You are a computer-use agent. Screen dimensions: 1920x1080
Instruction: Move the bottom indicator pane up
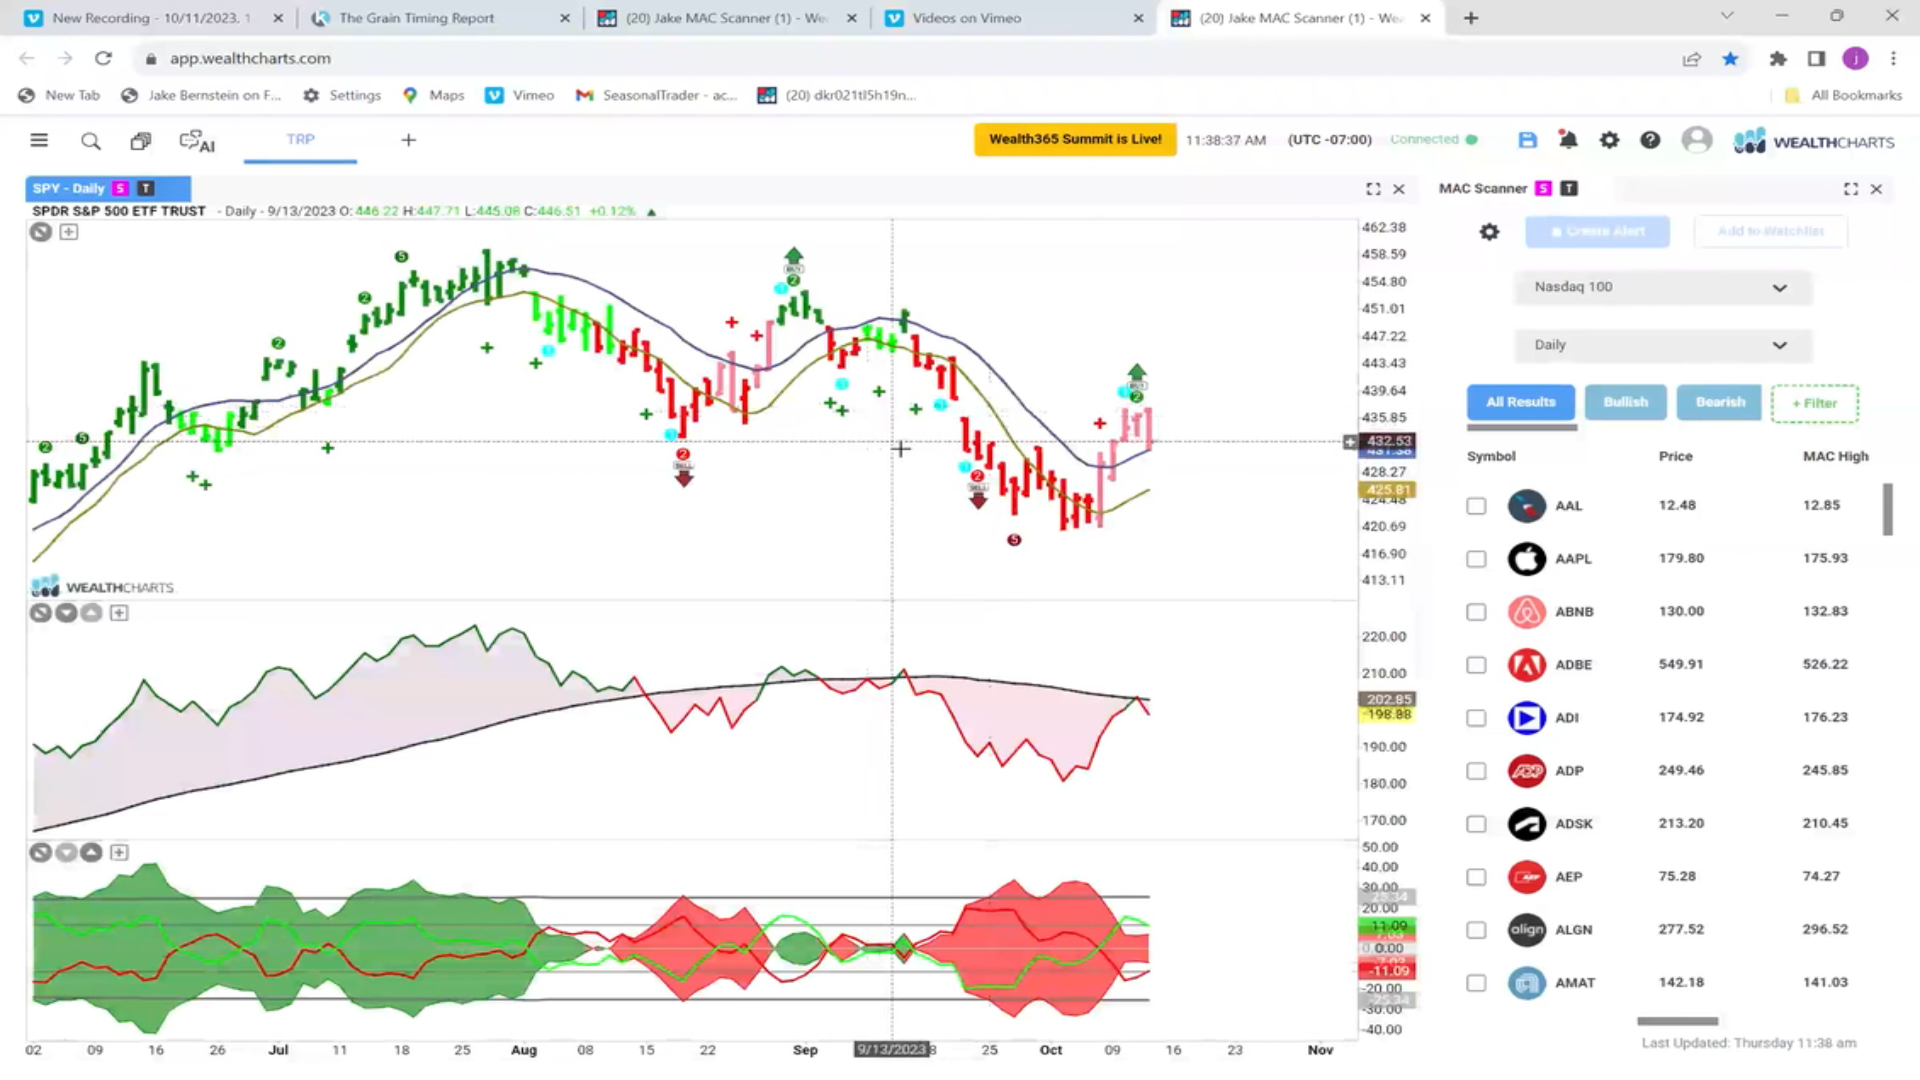[x=91, y=852]
